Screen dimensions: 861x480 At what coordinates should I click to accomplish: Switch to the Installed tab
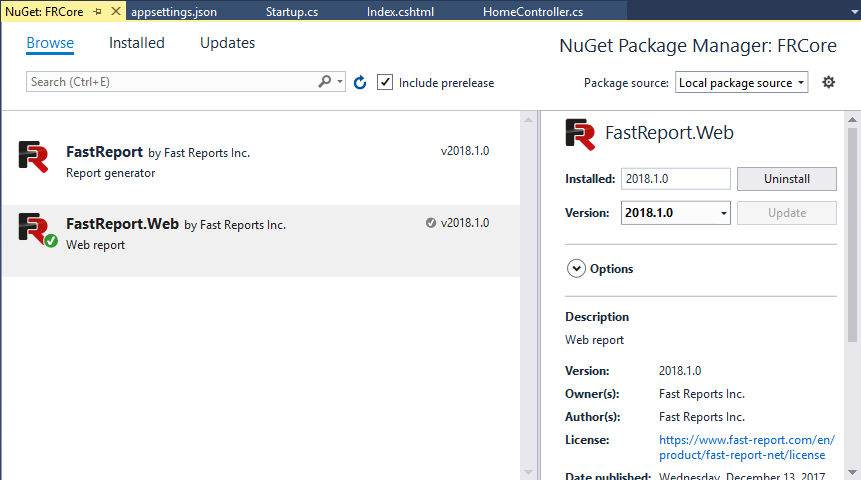point(137,43)
